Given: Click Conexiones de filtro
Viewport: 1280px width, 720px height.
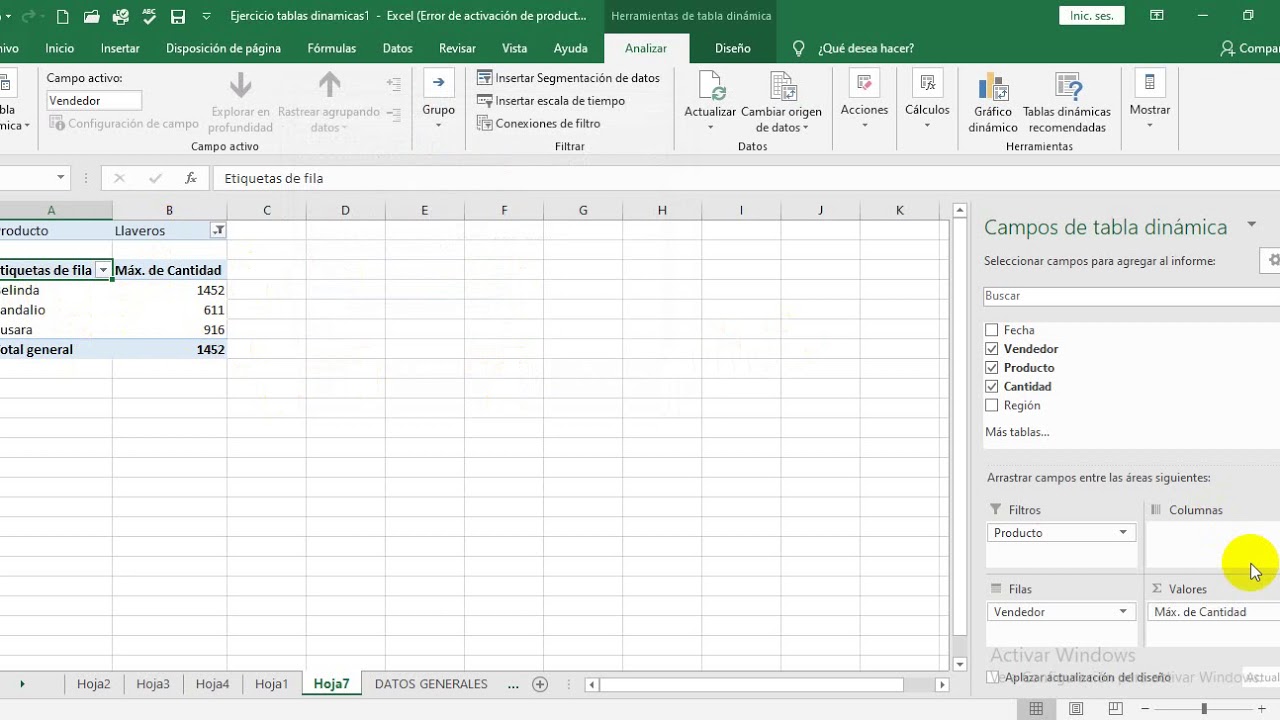Looking at the screenshot, I should tap(539, 124).
